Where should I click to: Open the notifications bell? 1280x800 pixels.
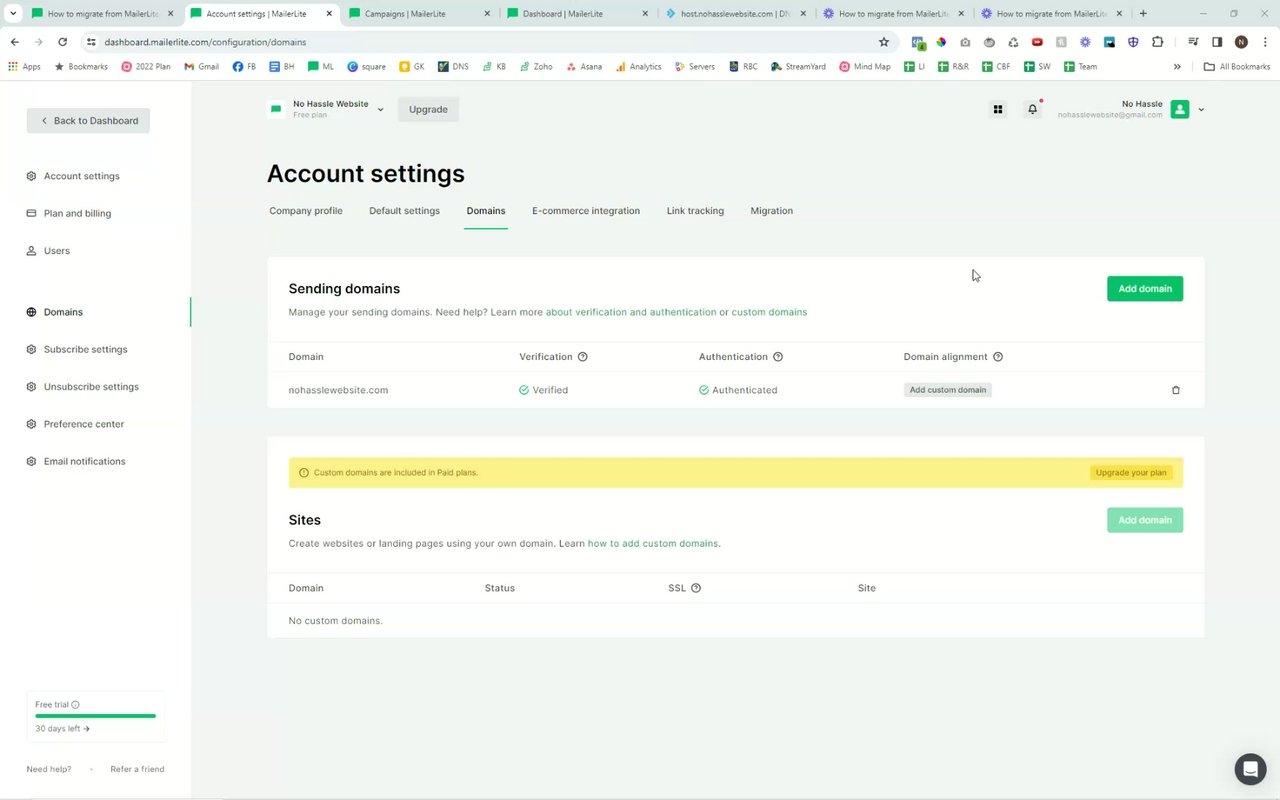(1032, 109)
